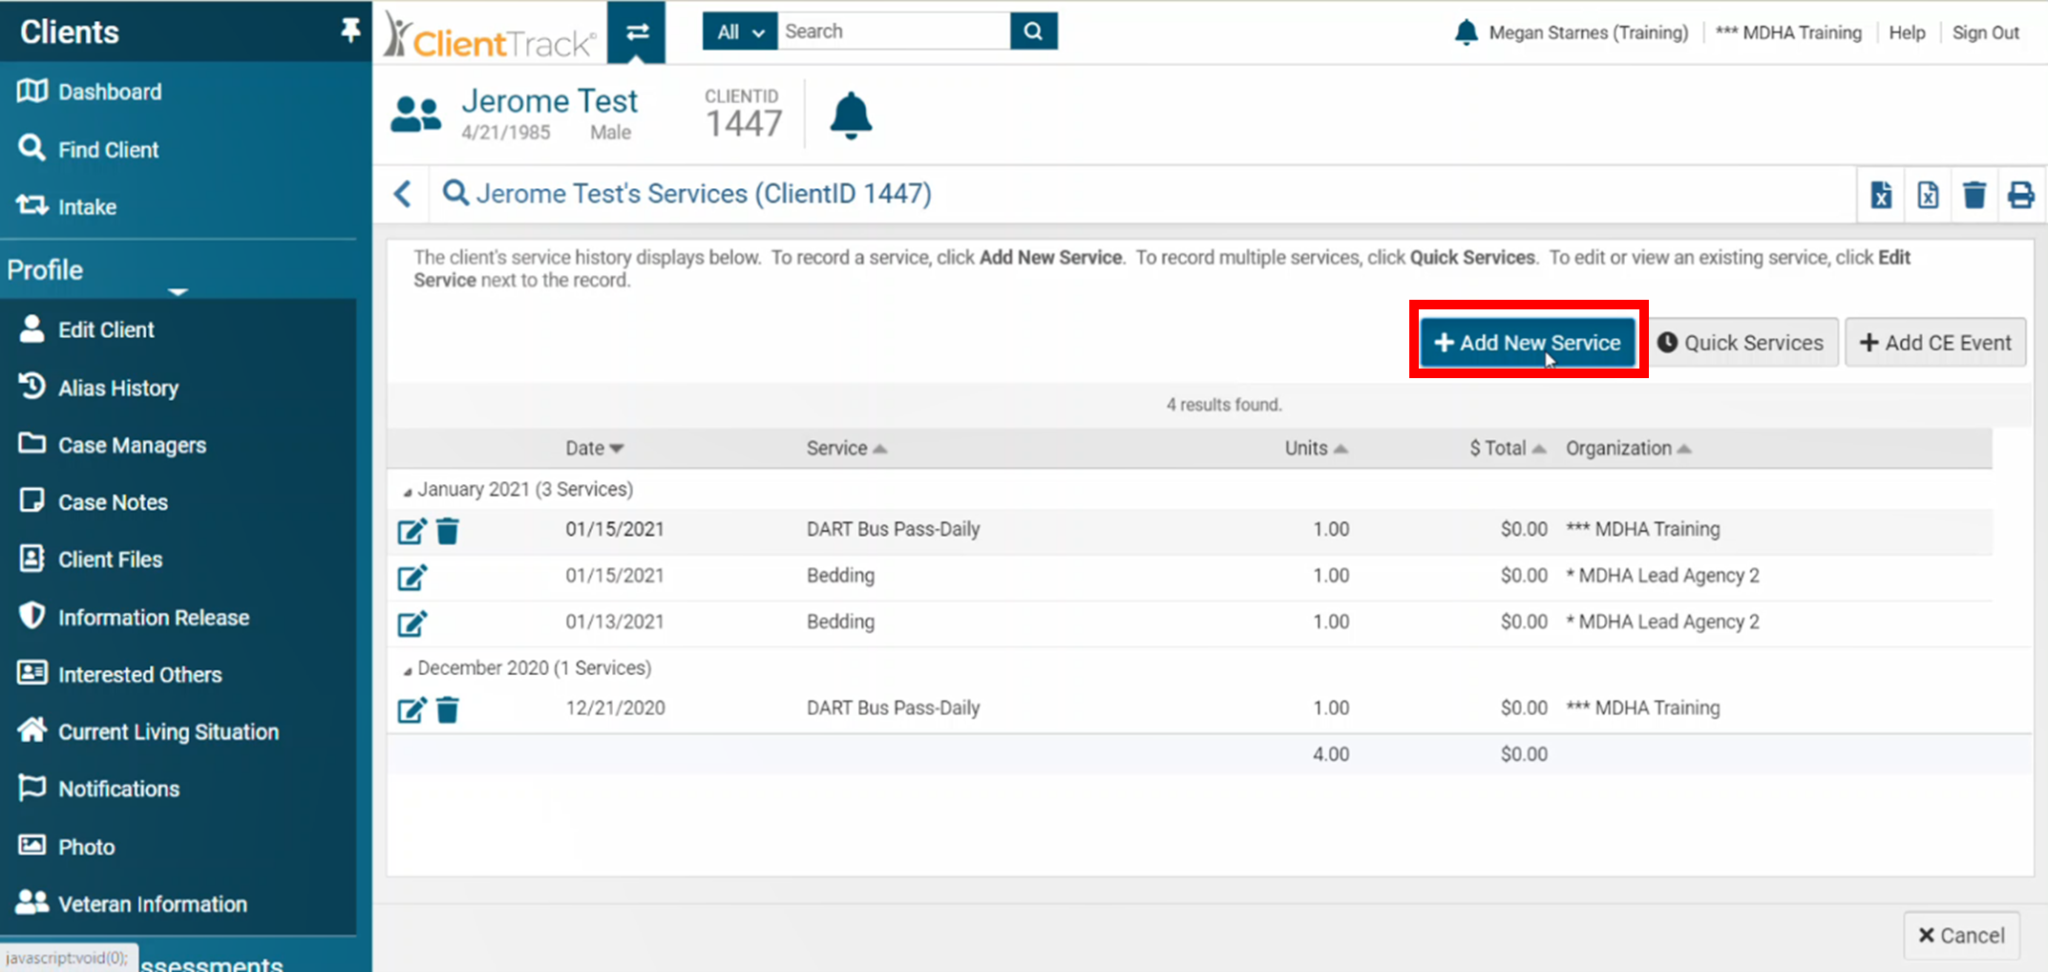Image resolution: width=2048 pixels, height=972 pixels.
Task: Open Intake in sidebar
Action: pyautogui.click(x=87, y=207)
